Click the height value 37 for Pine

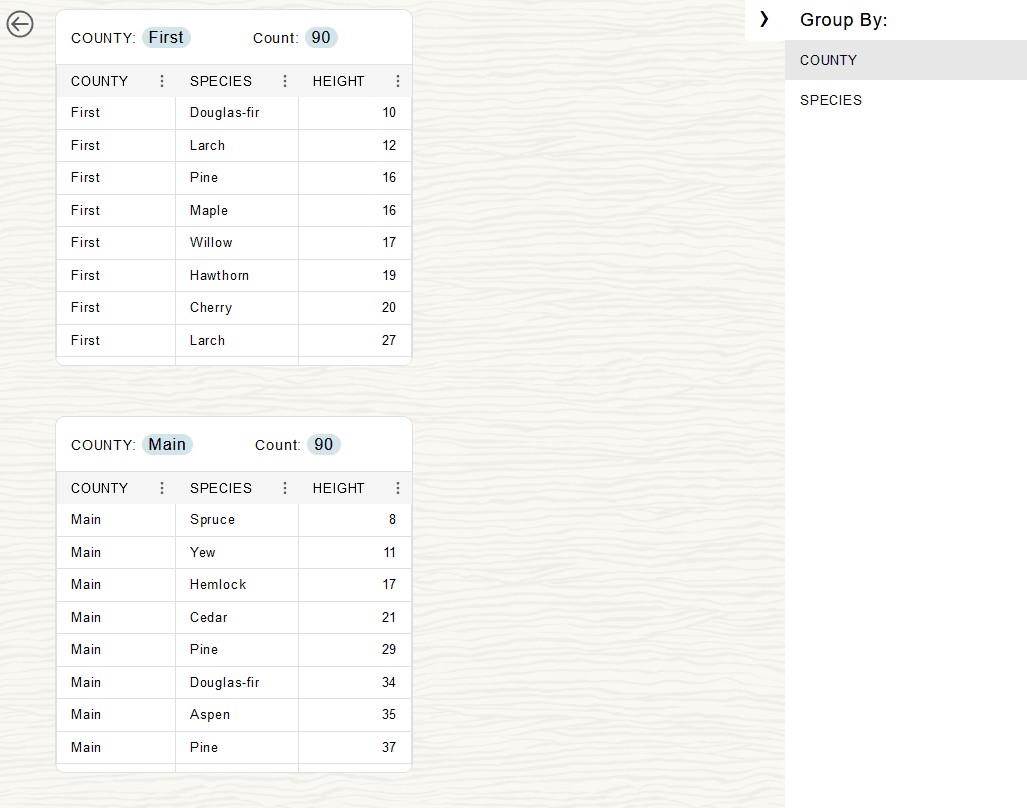click(x=389, y=747)
